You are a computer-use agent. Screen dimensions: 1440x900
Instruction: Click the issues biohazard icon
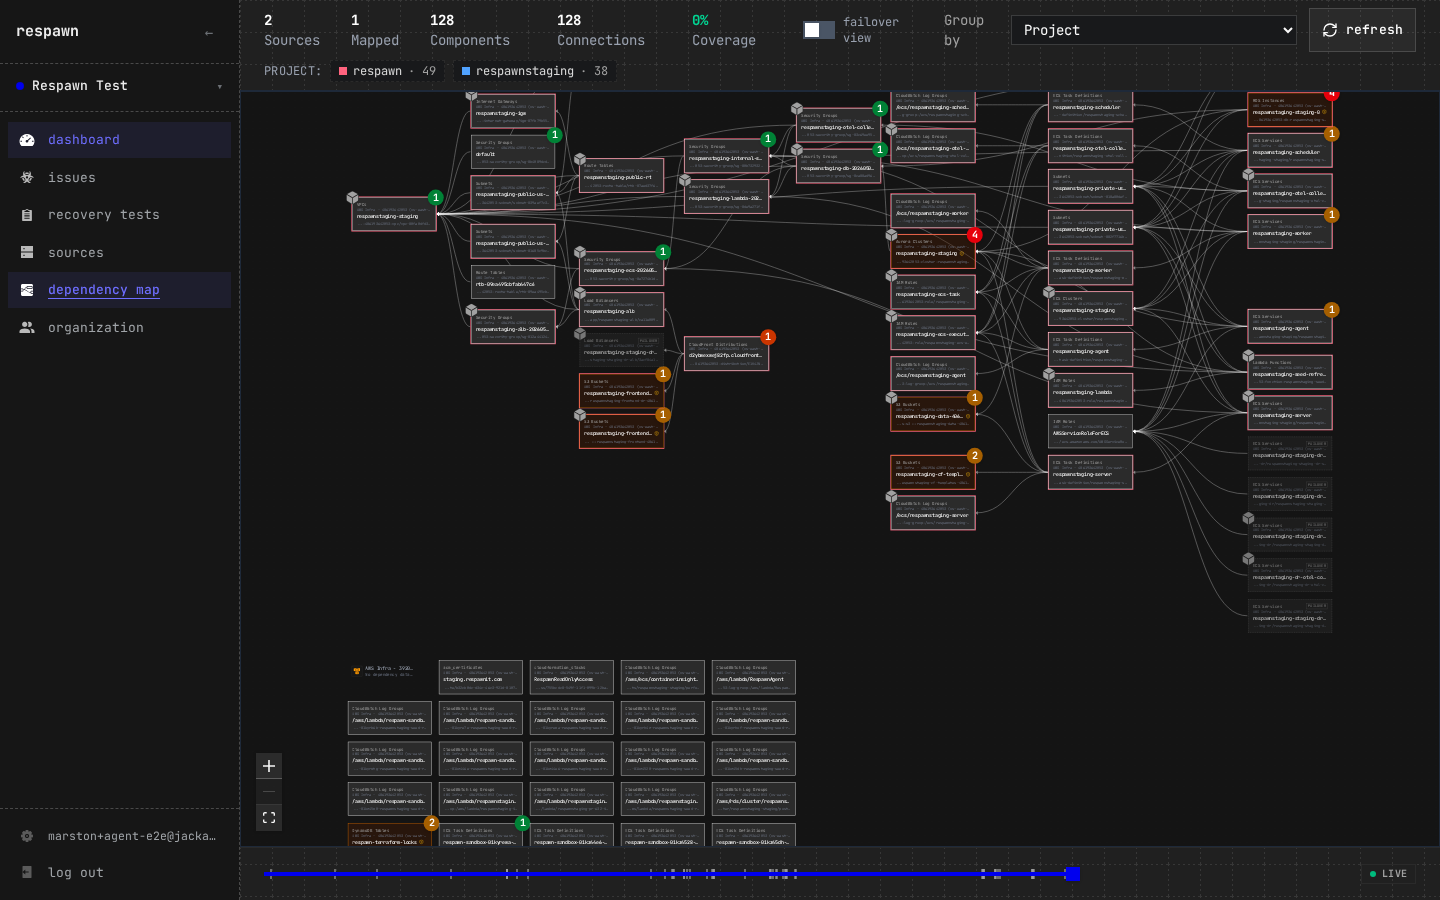click(27, 178)
